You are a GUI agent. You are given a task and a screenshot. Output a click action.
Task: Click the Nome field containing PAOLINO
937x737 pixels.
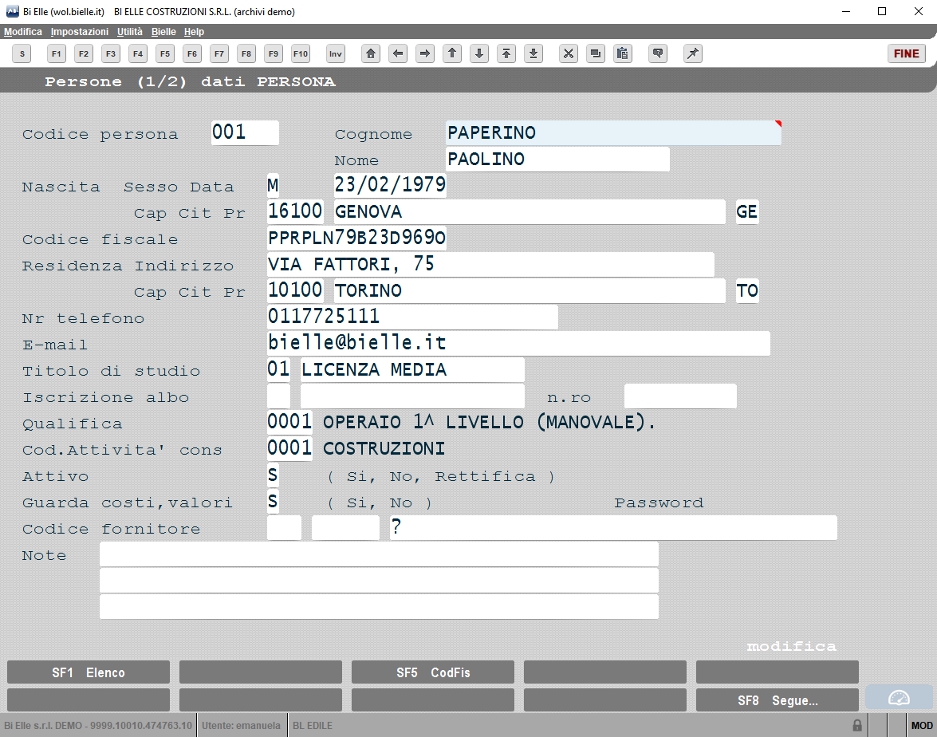coord(558,159)
